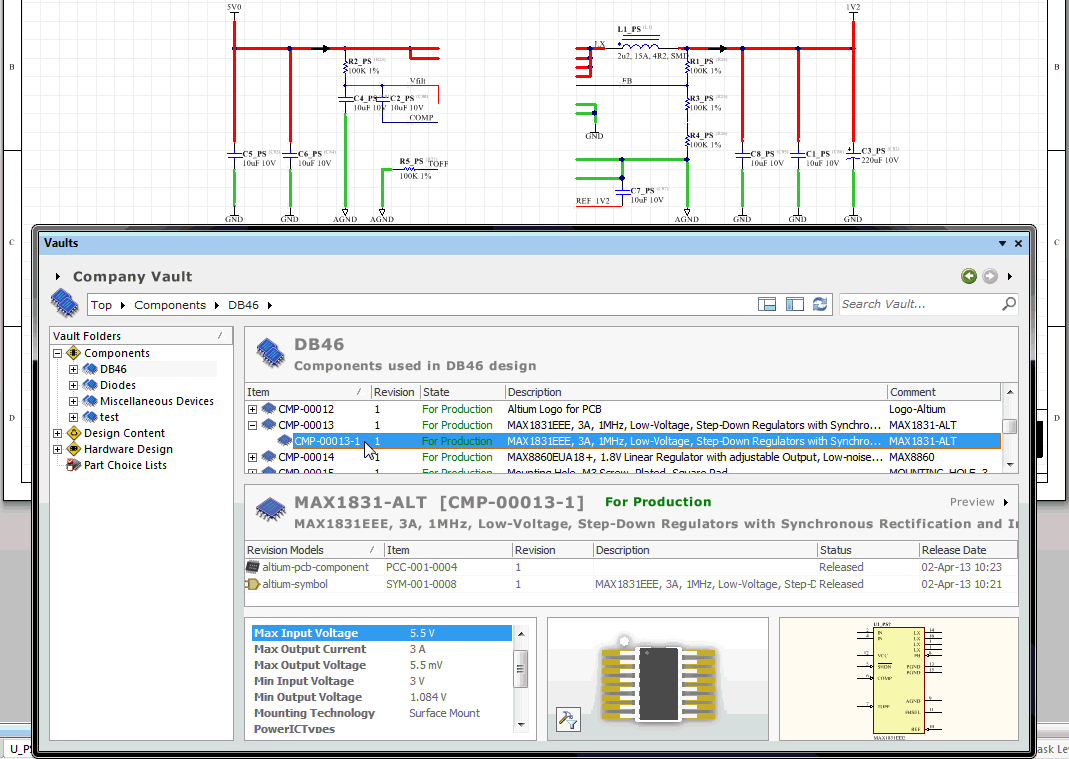Click the altium-symbol model icon

click(253, 584)
